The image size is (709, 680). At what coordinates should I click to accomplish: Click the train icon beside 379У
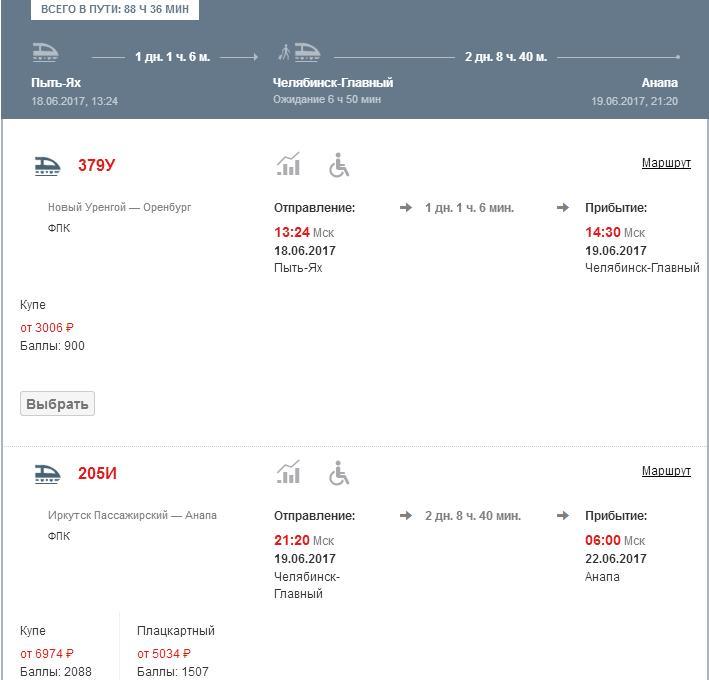point(47,165)
